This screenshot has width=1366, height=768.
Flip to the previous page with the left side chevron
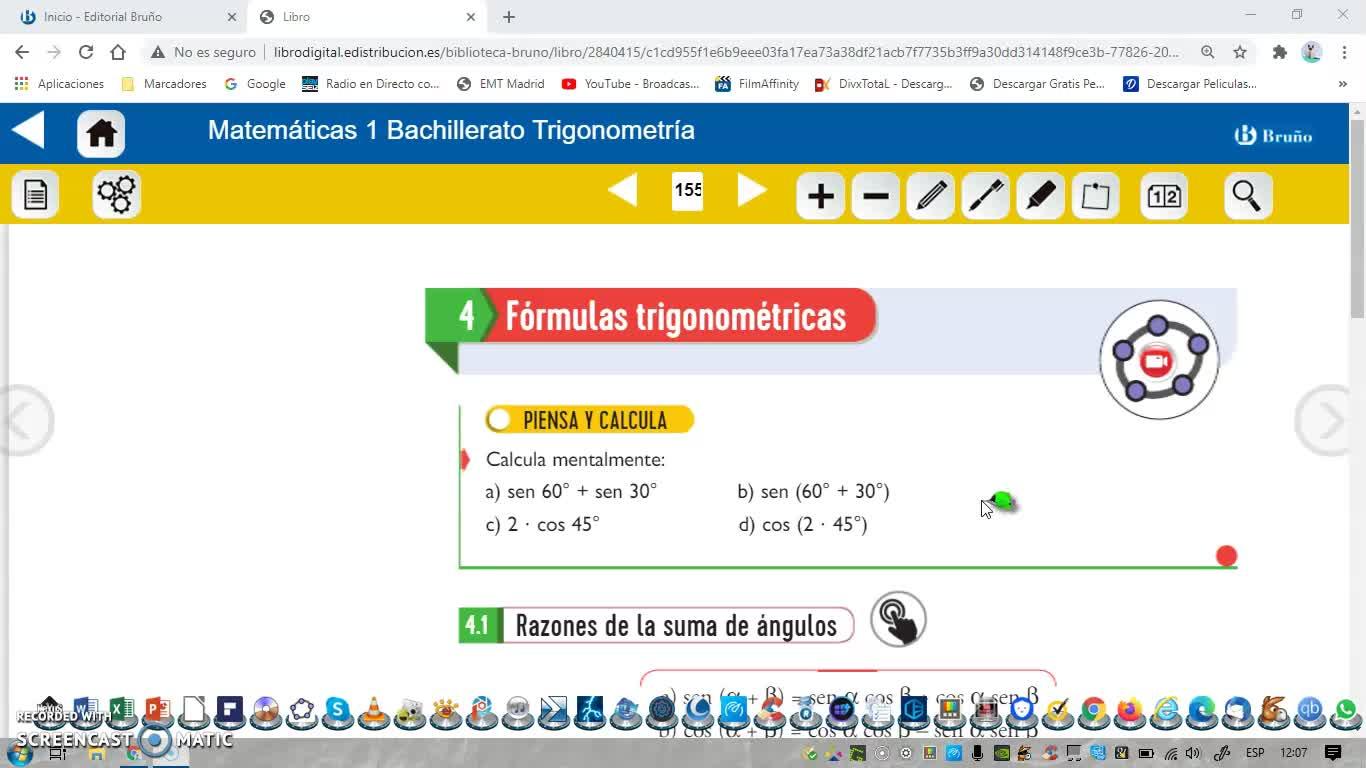24,421
